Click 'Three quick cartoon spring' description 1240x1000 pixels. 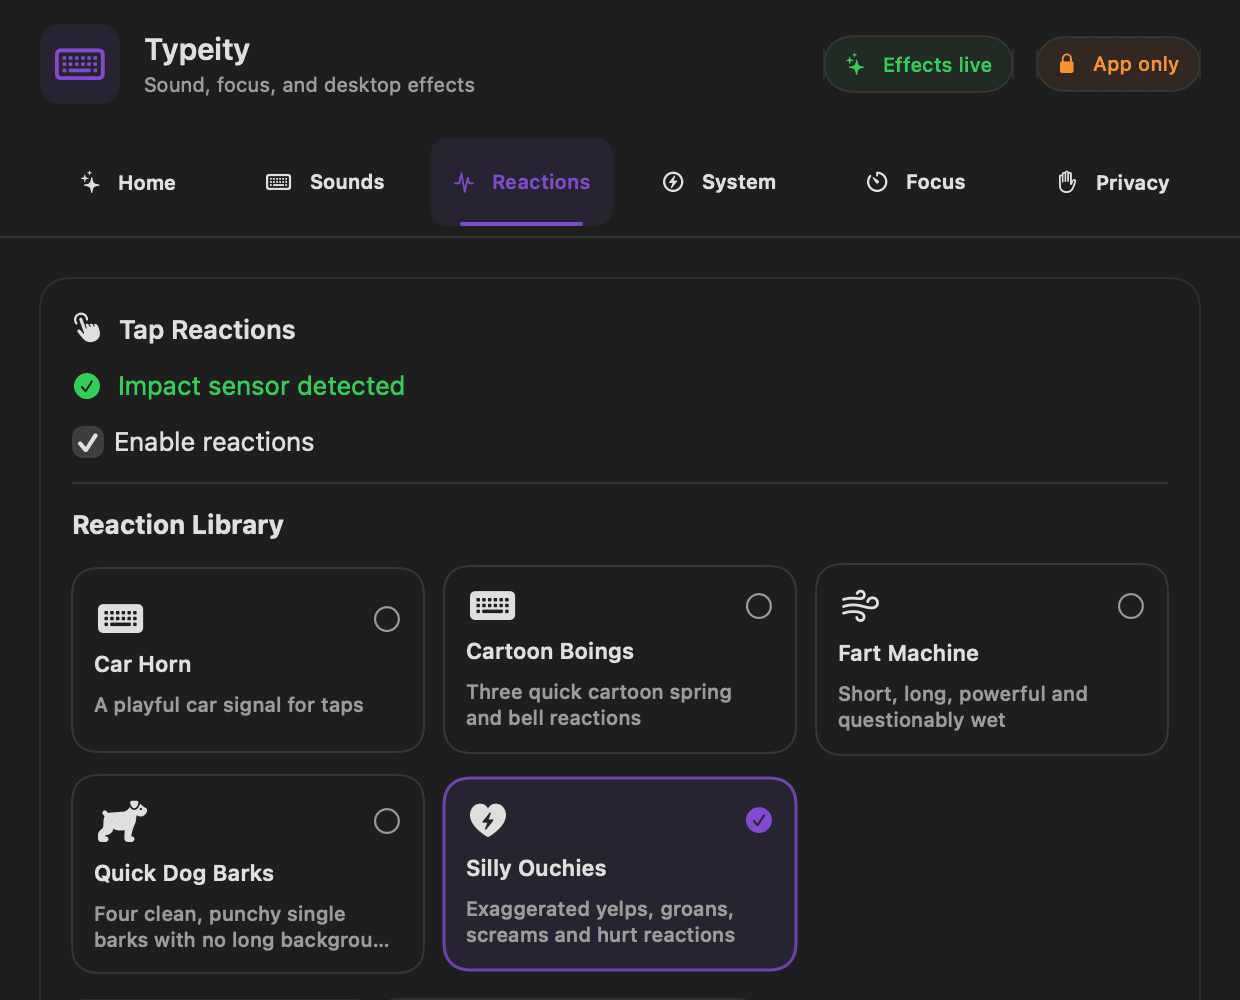coord(599,692)
